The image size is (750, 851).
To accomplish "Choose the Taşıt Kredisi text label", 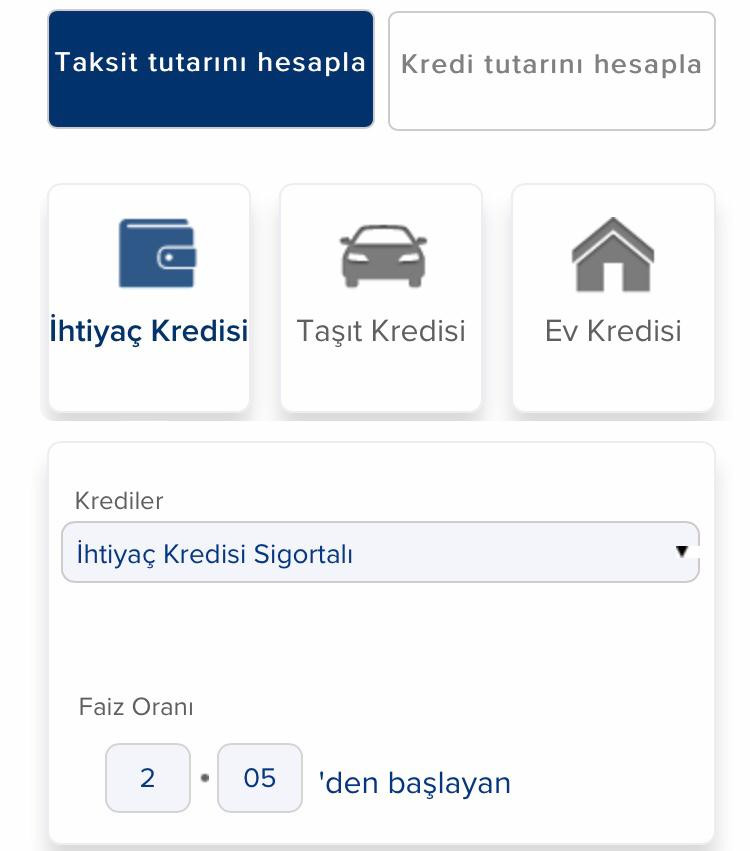I will tap(381, 331).
